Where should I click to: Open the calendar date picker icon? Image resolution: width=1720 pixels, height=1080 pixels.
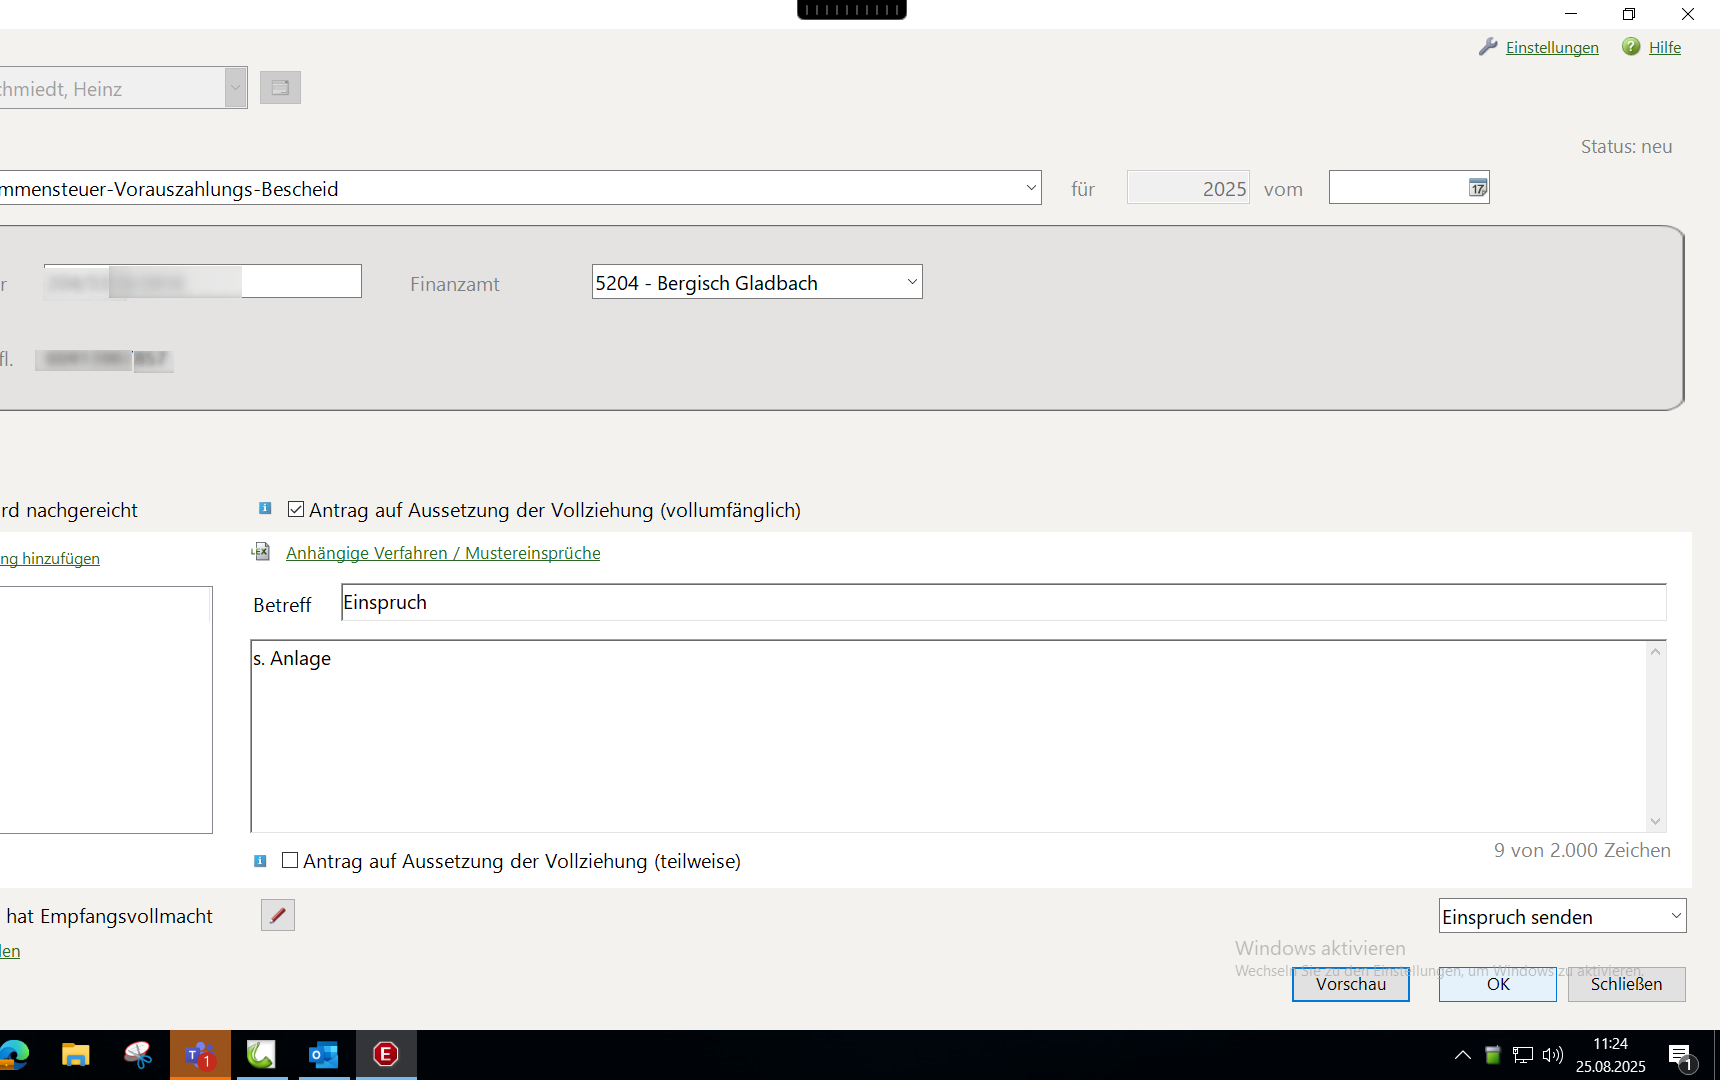coord(1477,188)
